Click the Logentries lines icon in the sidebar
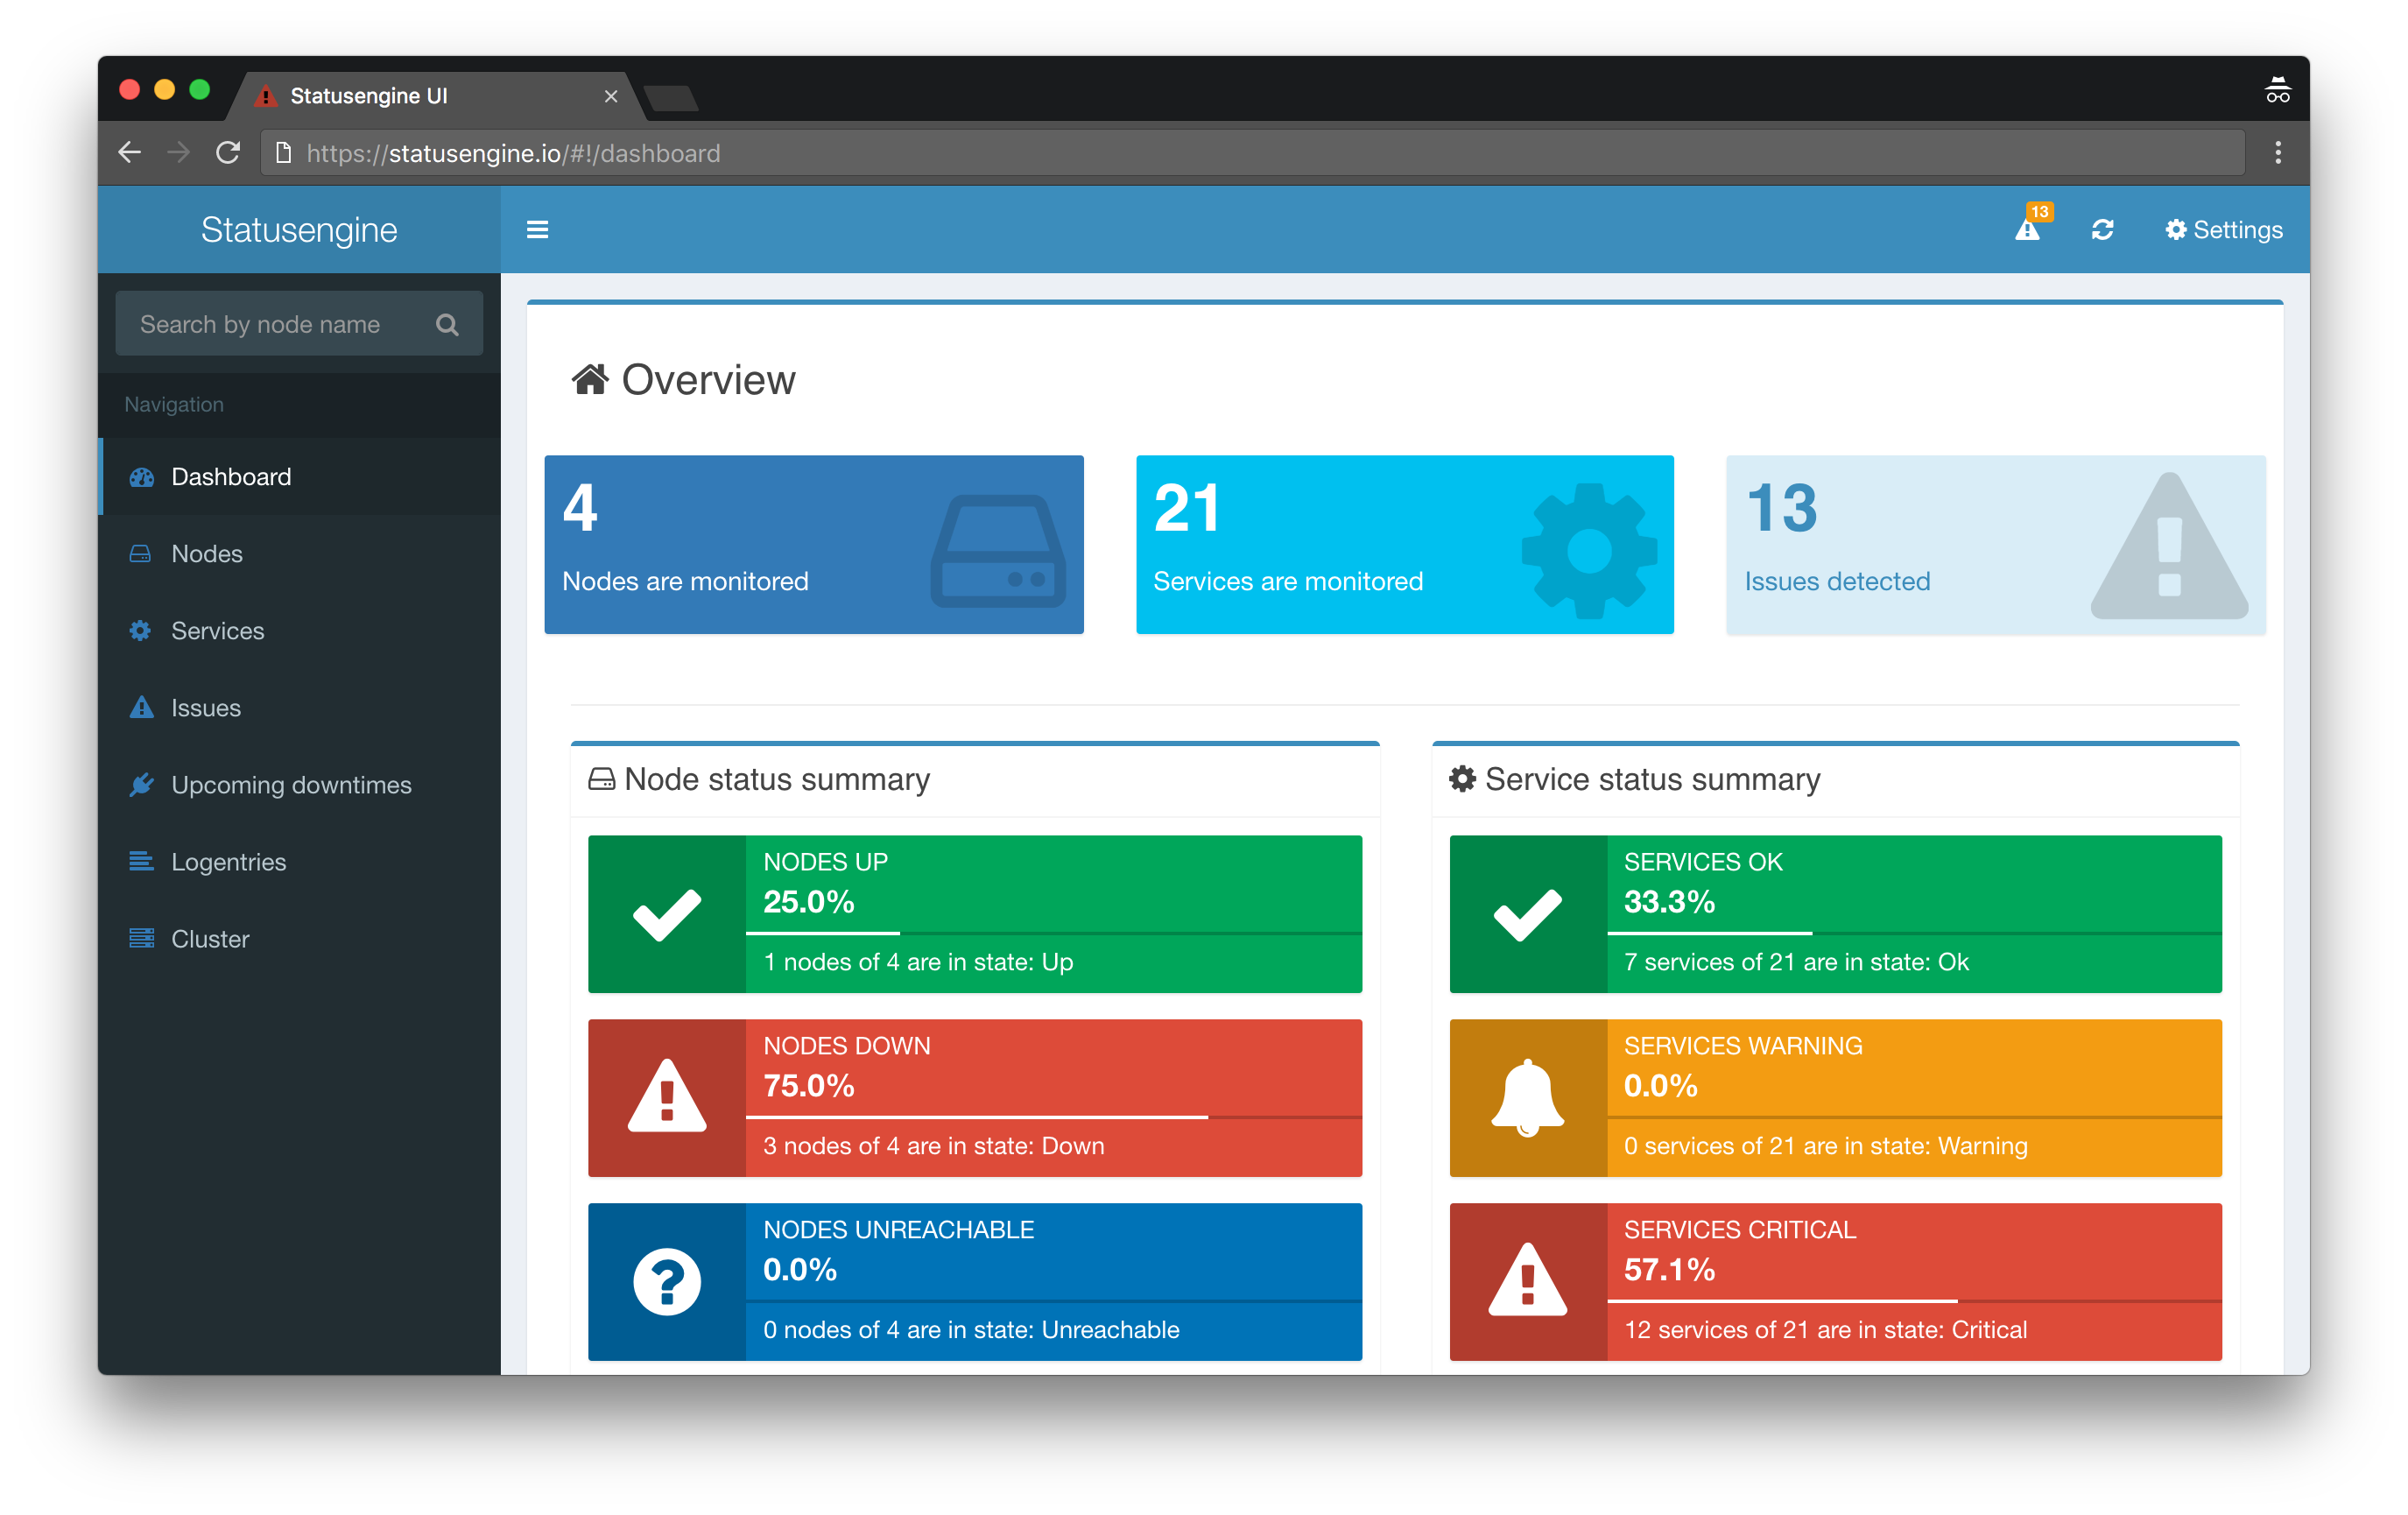 point(141,861)
